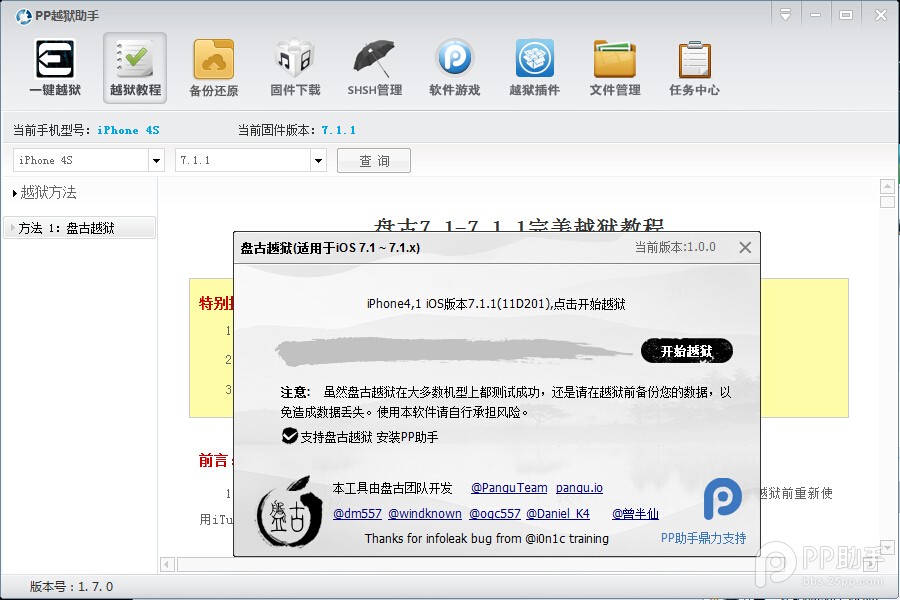This screenshot has height=600, width=900.
Task: Open the 7.1.1 firmware version dropdown
Action: click(317, 160)
